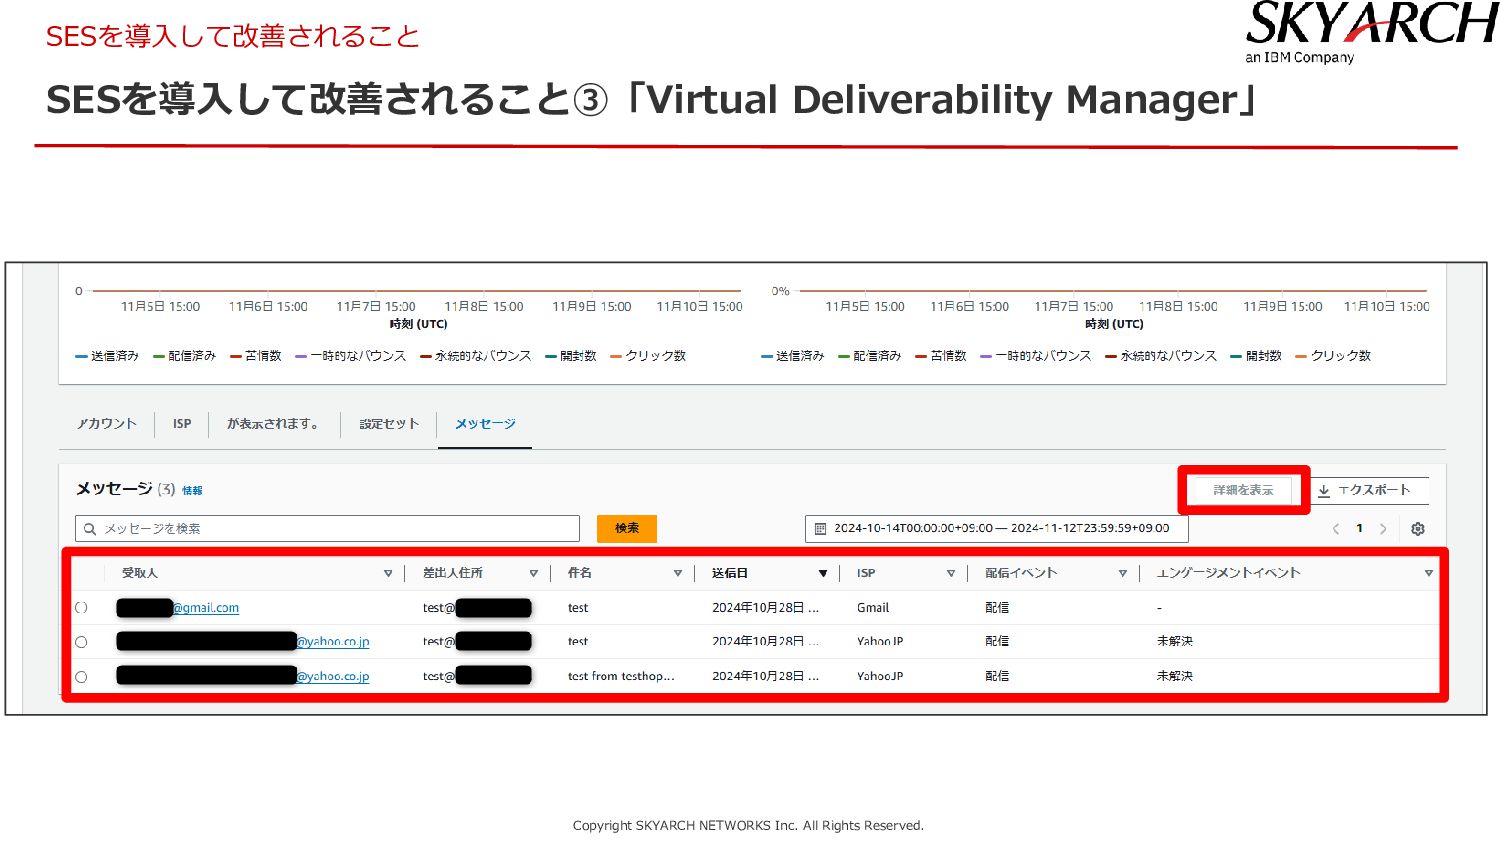
Task: Click the 詳細を表示 button
Action: click(1243, 490)
